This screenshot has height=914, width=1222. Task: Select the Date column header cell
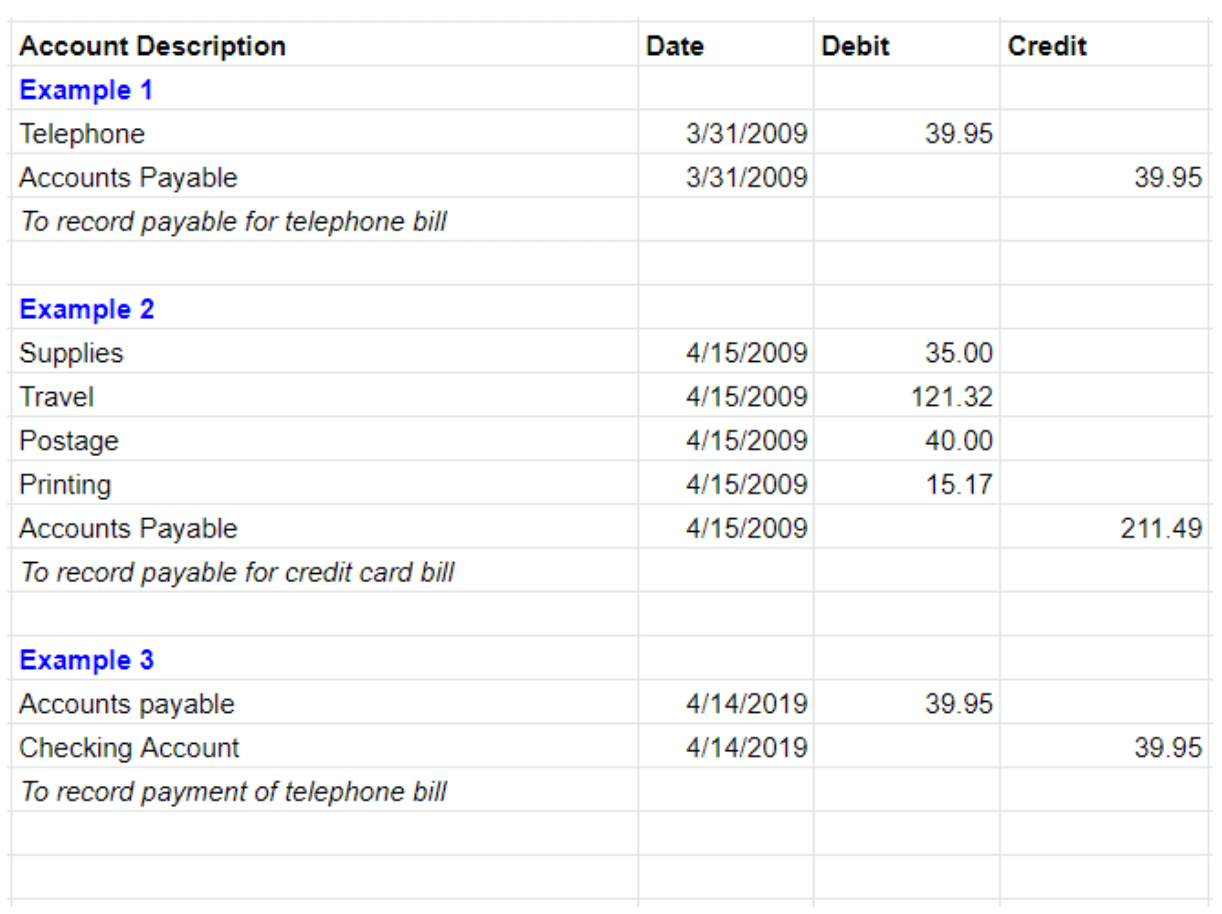pos(675,46)
